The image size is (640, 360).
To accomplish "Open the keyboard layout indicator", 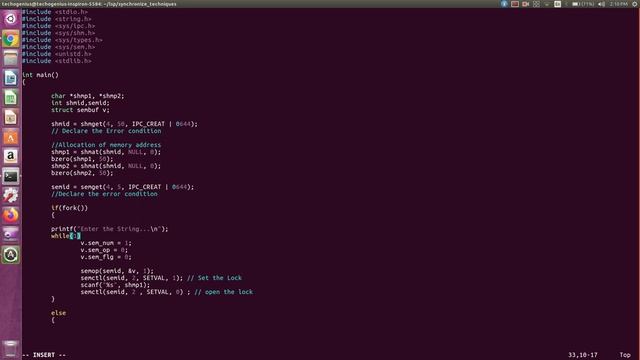I will (557, 4).
